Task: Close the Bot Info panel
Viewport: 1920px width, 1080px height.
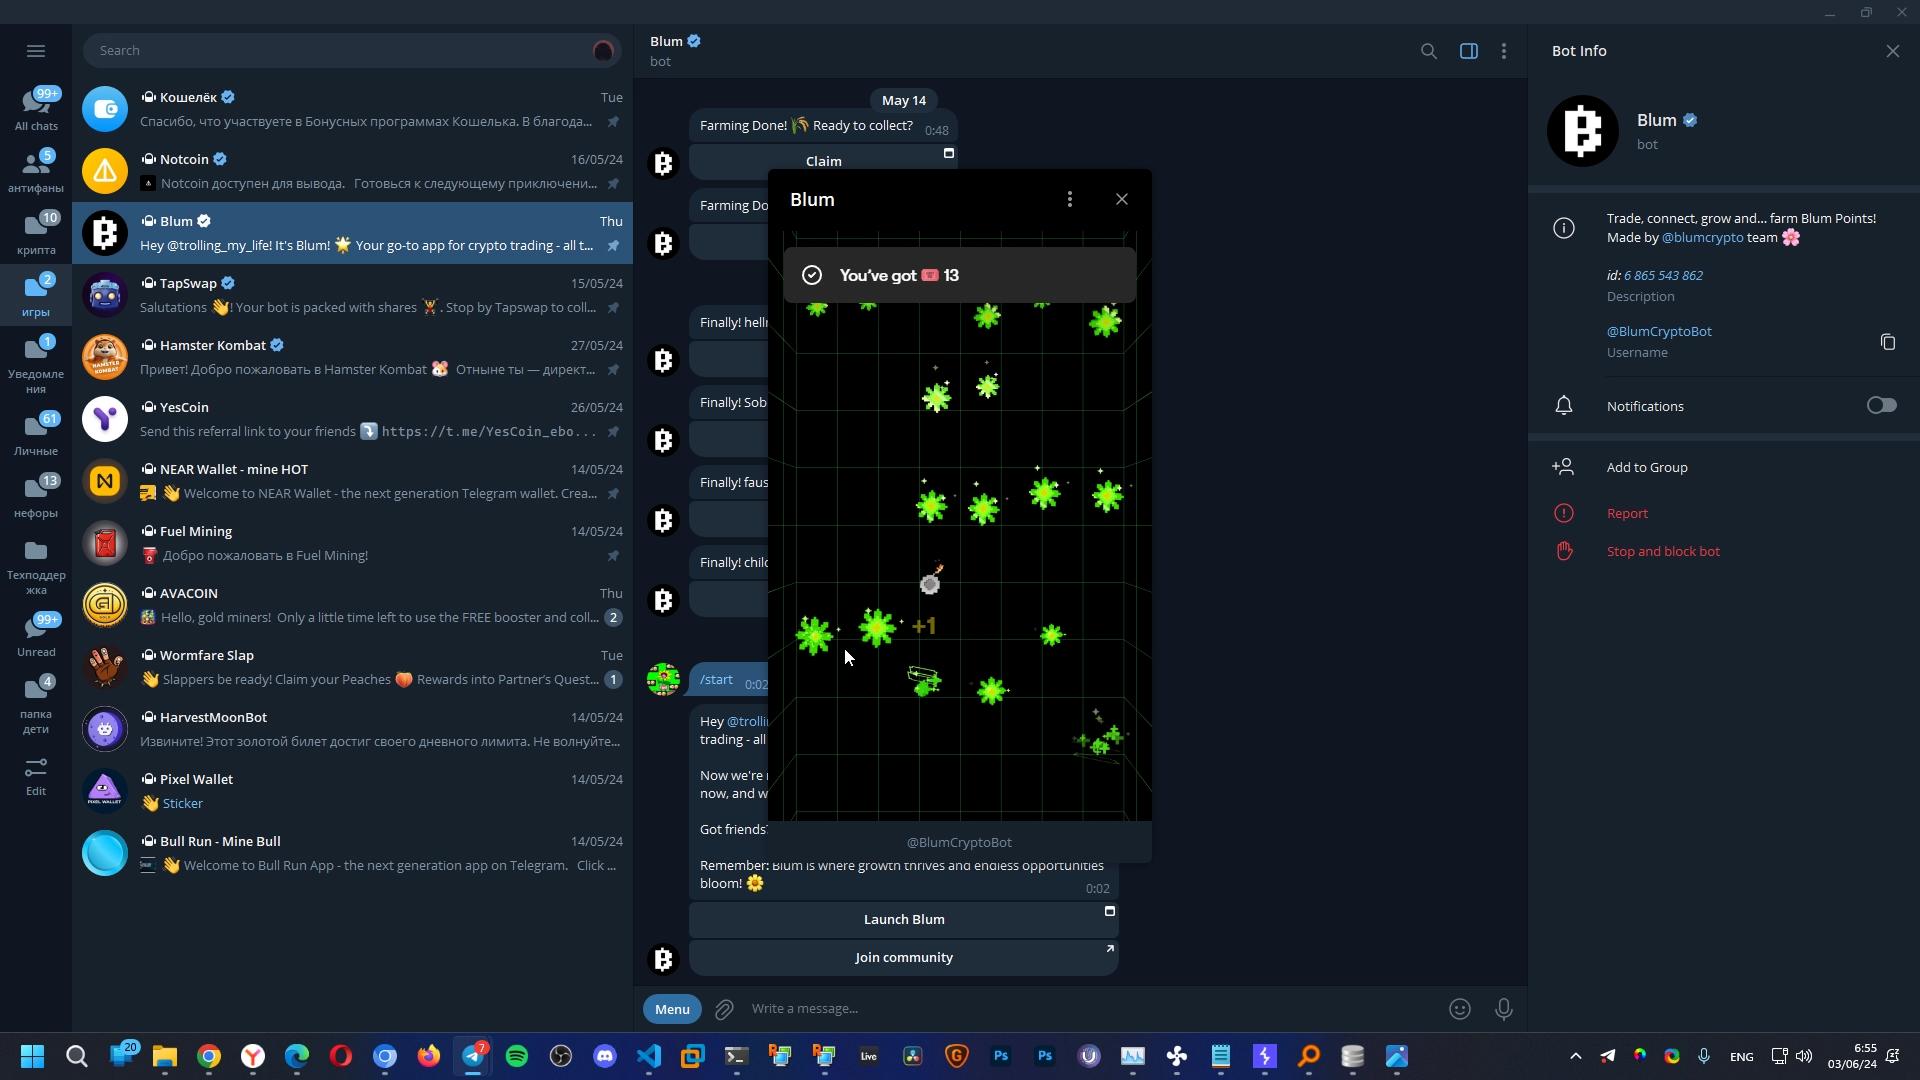Action: pyautogui.click(x=1892, y=51)
